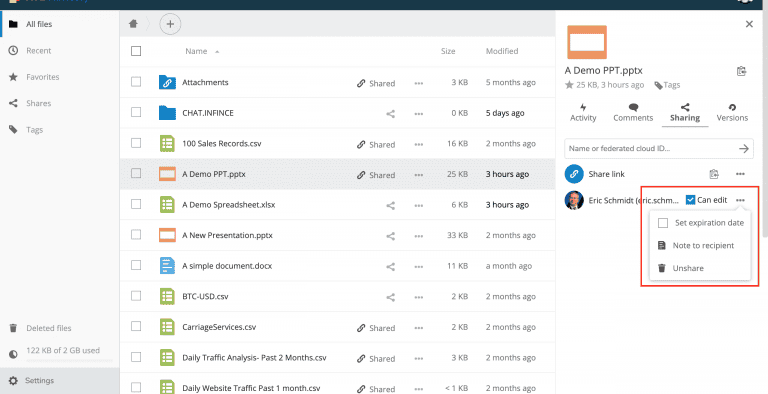The width and height of the screenshot is (768, 394).
Task: Tick the checkbox for A Demo Spreadsheet.xlsx
Action: pos(136,204)
